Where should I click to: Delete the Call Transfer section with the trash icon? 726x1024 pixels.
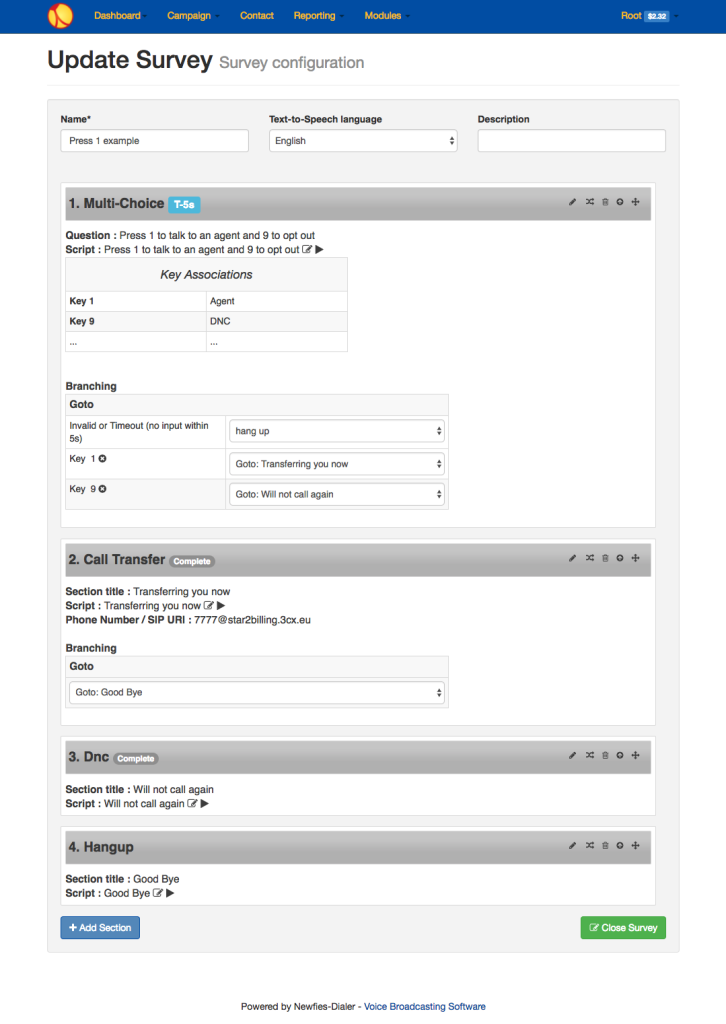(x=605, y=558)
